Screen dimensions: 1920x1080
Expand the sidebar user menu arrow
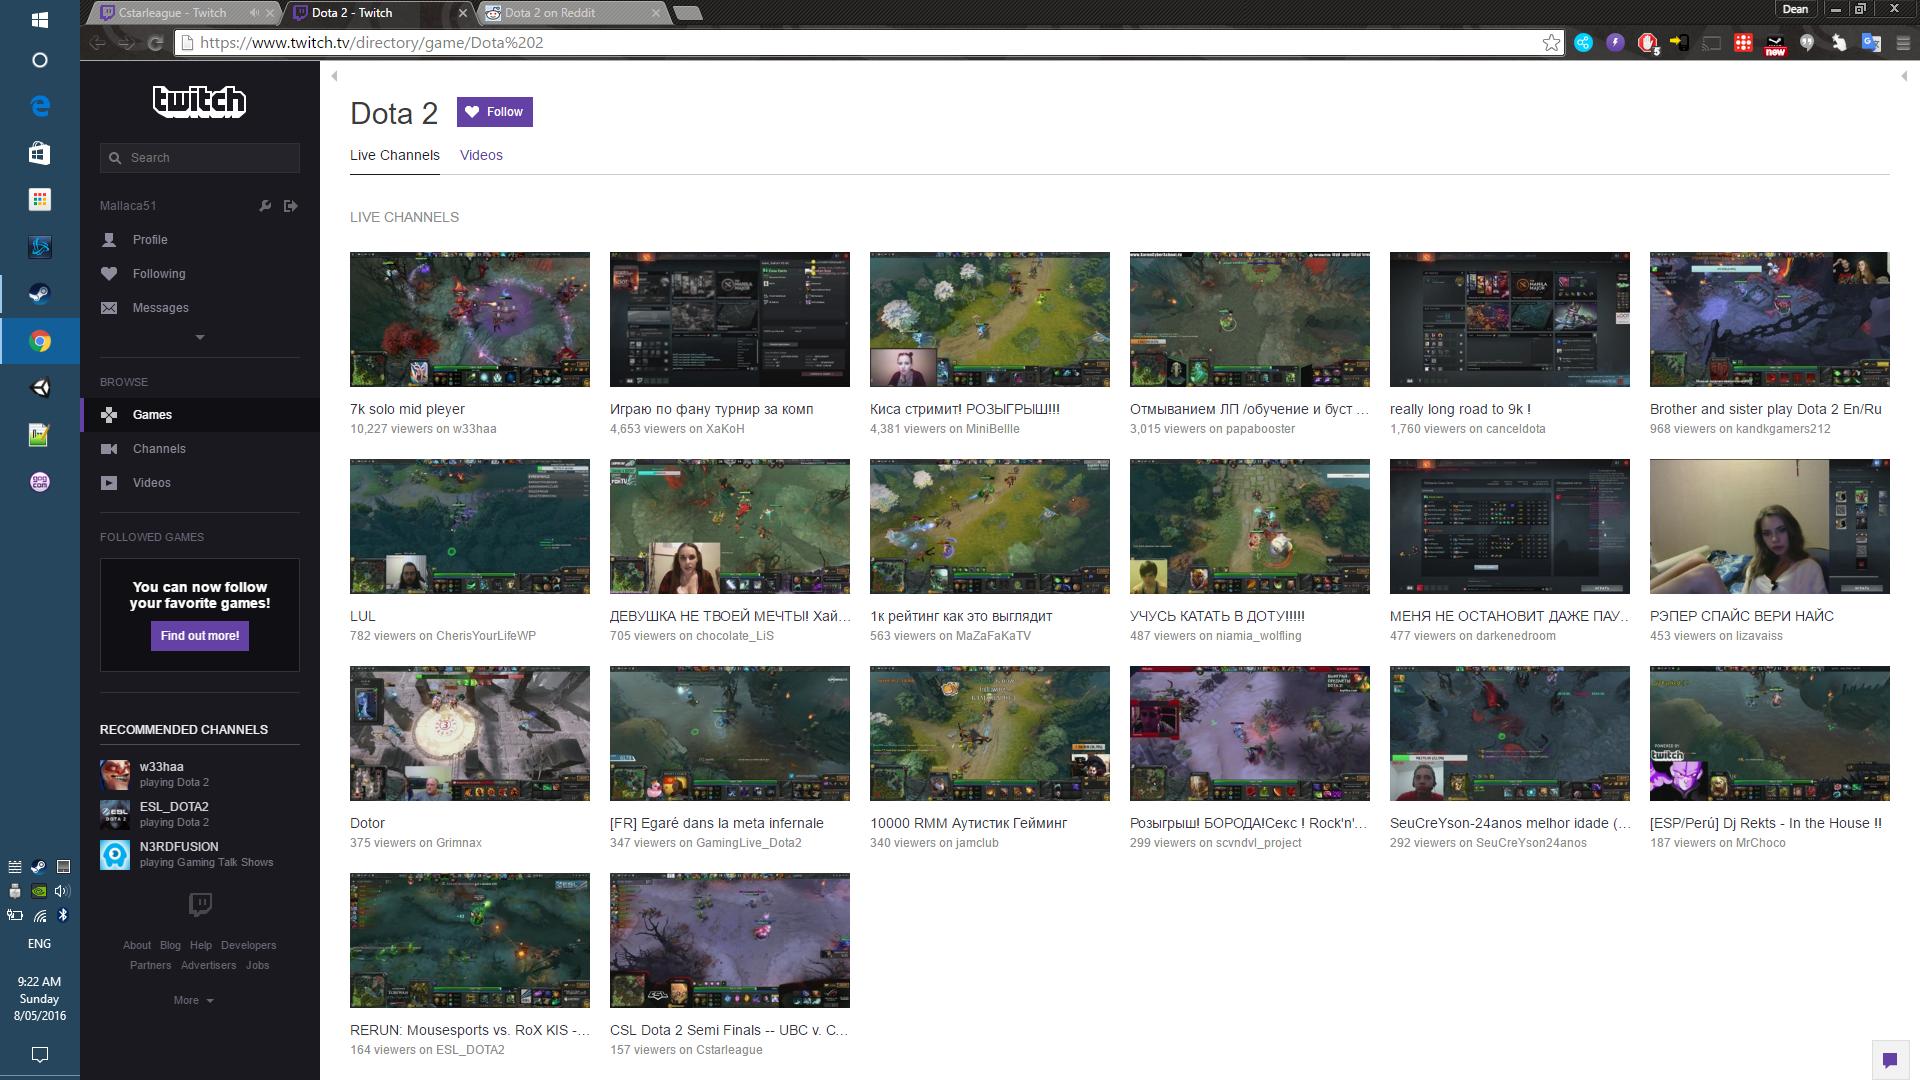click(x=199, y=338)
